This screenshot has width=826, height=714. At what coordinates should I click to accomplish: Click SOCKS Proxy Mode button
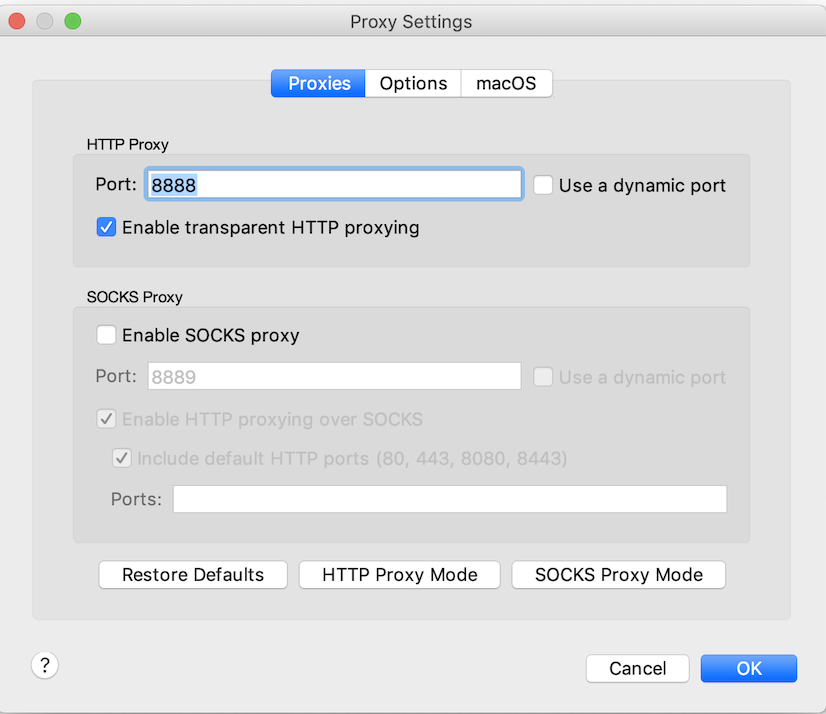pyautogui.click(x=618, y=574)
